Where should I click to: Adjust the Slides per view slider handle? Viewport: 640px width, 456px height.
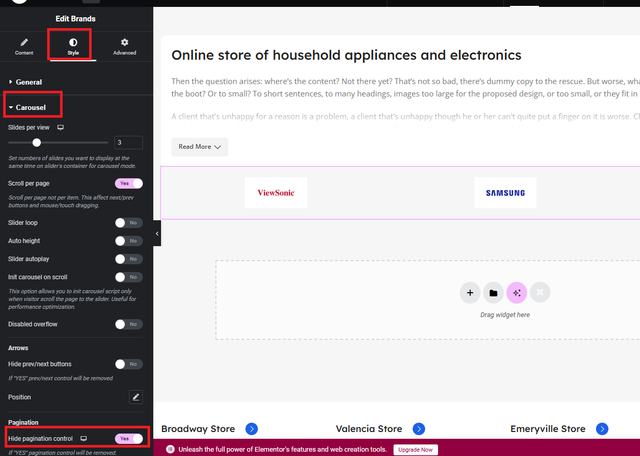coord(37,142)
